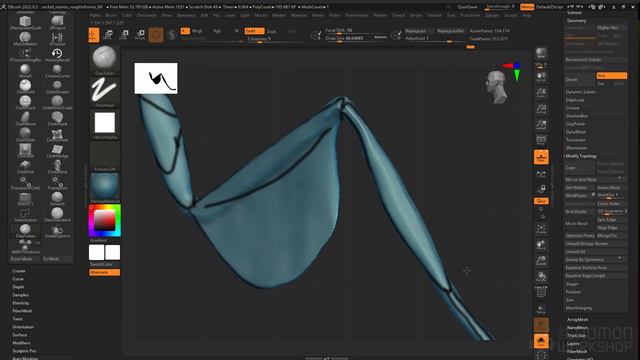640x360 pixels.
Task: Toggle the Qxyz rotation mode
Action: [x=541, y=201]
